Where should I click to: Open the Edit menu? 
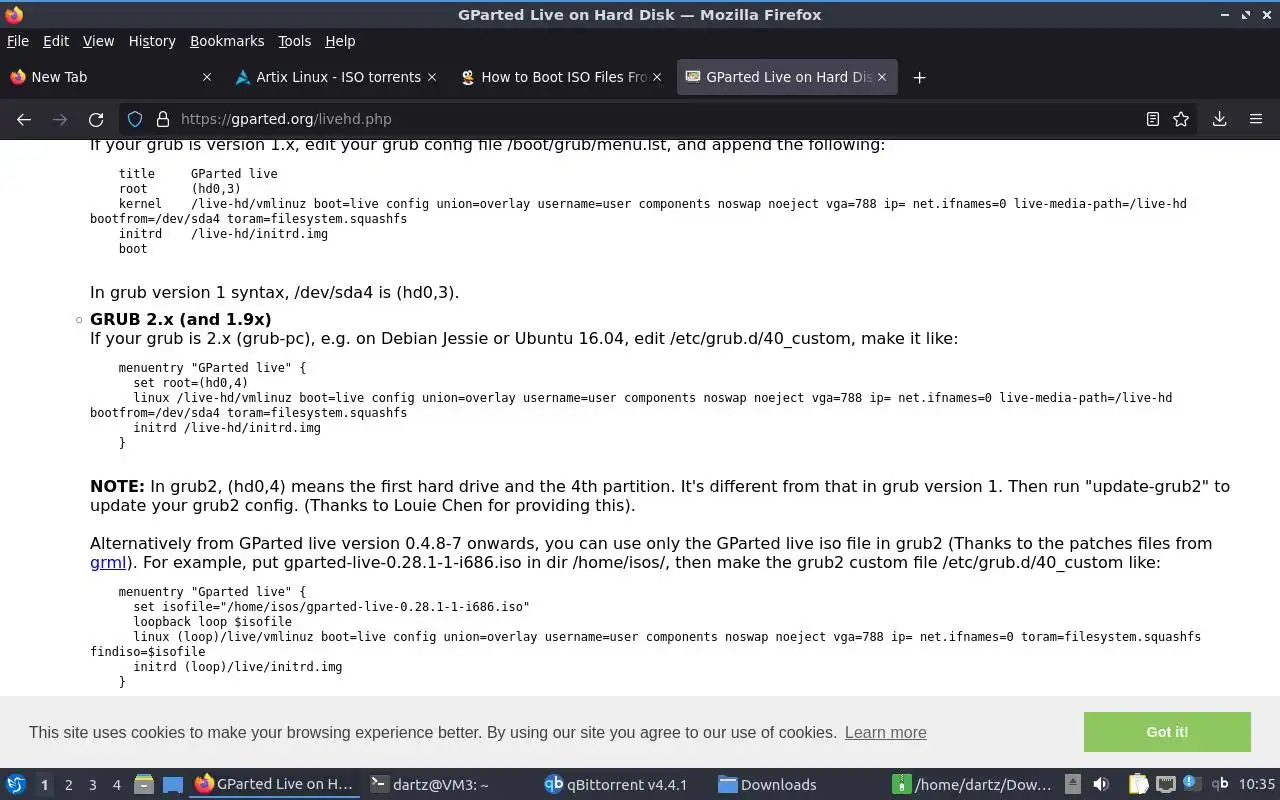coord(56,41)
